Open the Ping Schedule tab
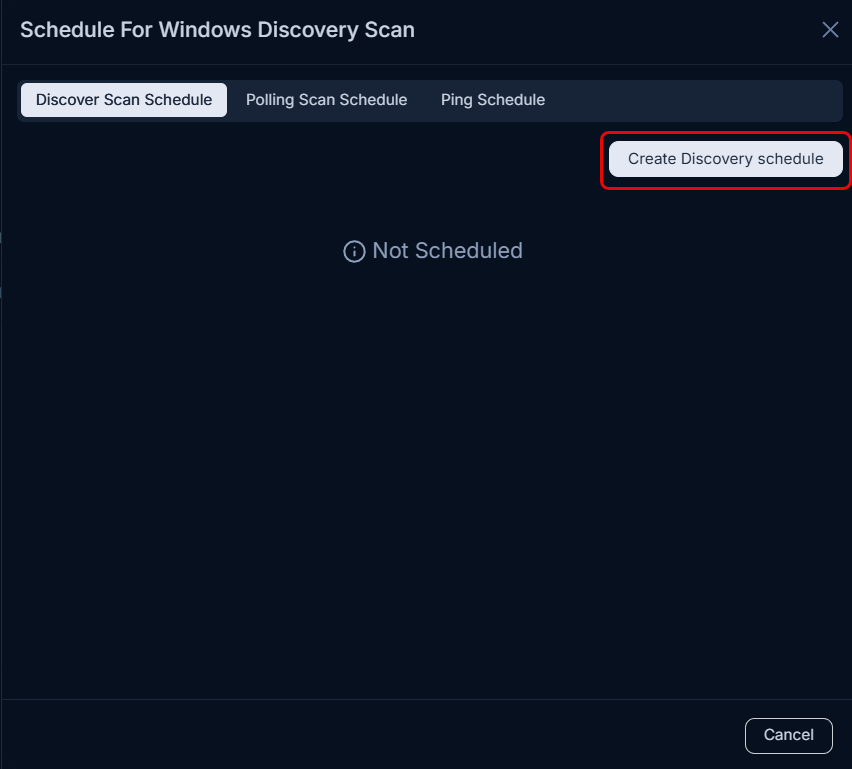The height and width of the screenshot is (769, 852). tap(493, 100)
